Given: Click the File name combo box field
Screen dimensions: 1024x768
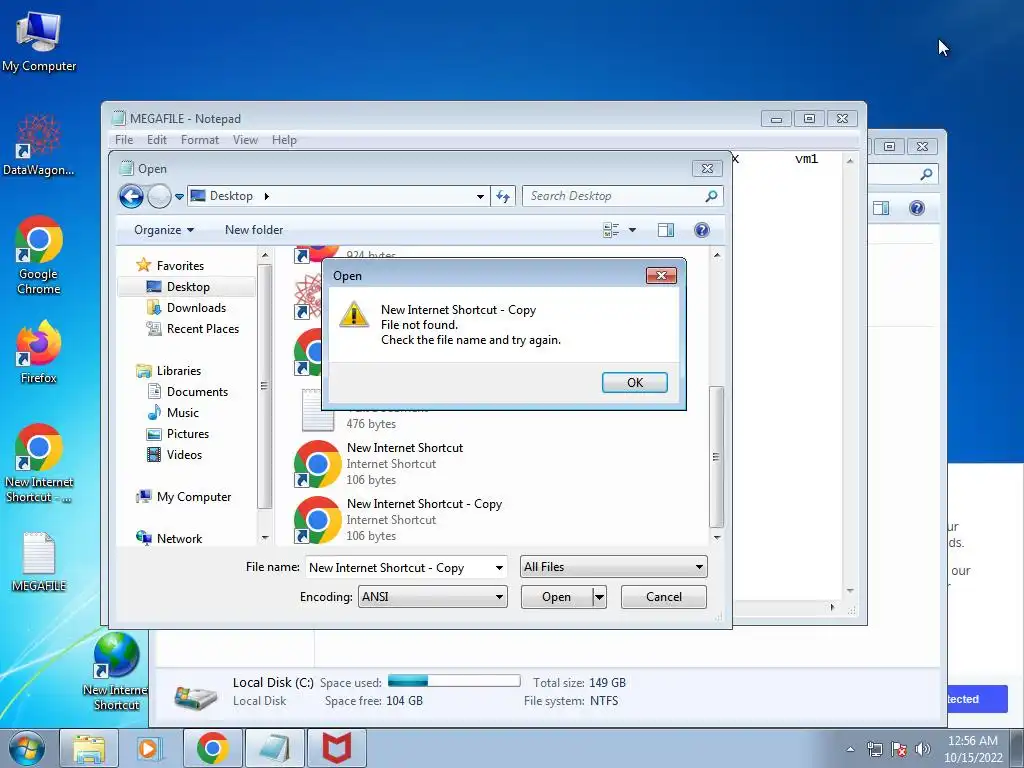Looking at the screenshot, I should click(x=398, y=568).
